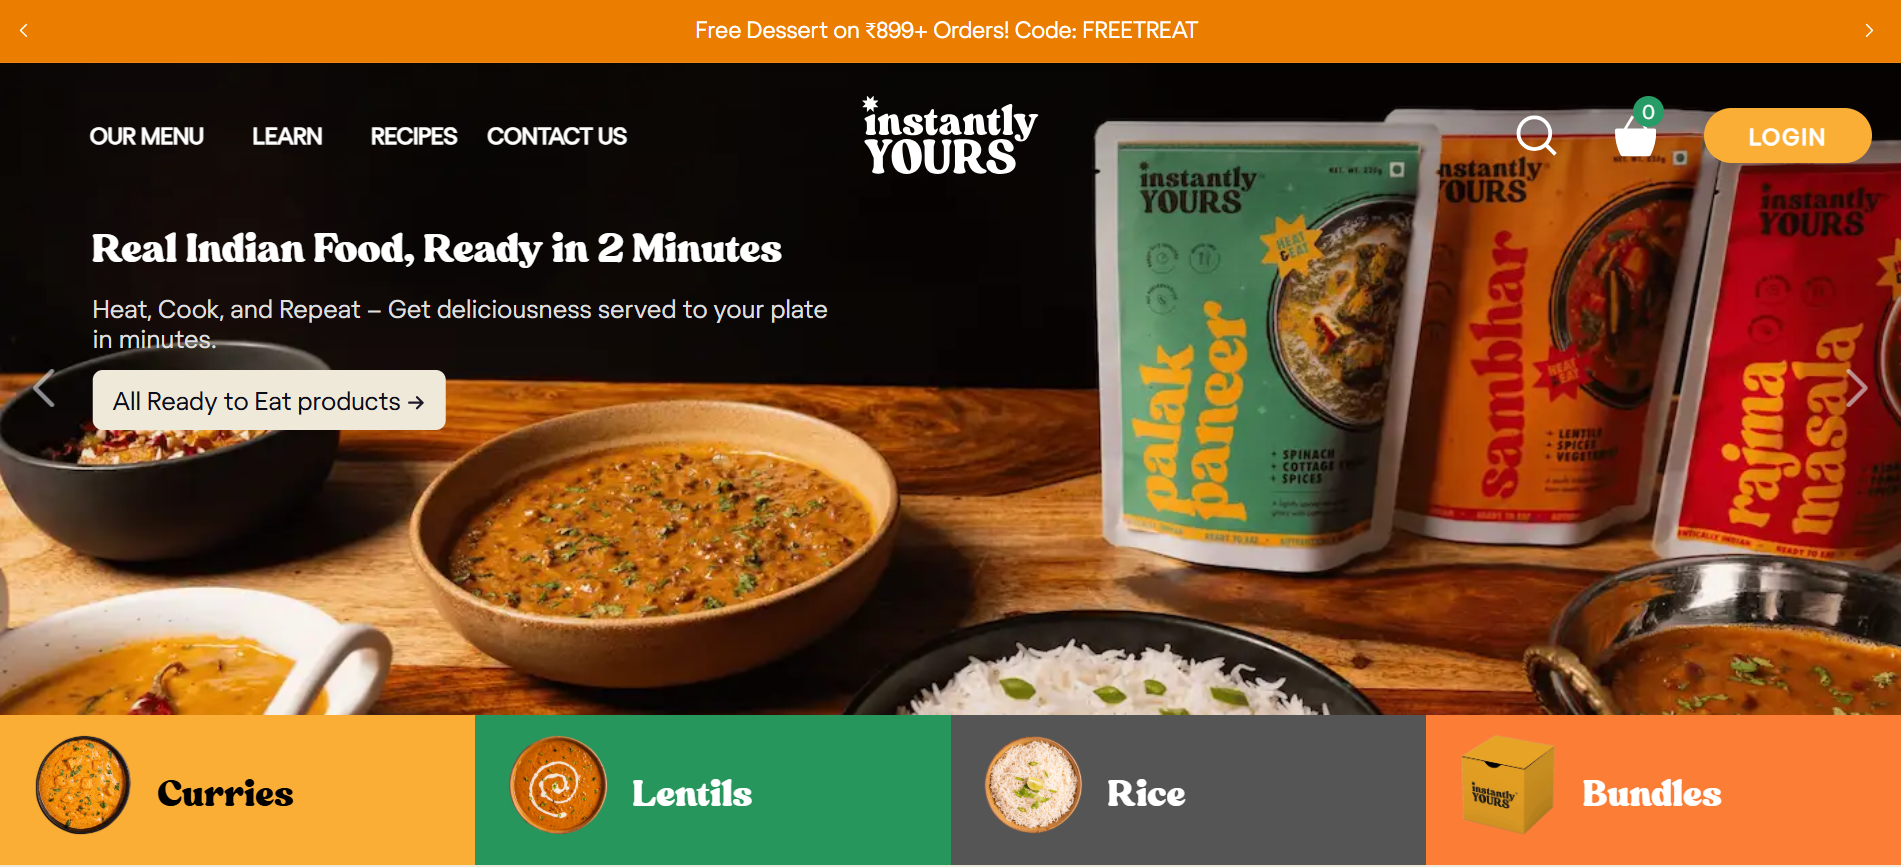1901x867 pixels.
Task: Select the Lentils bowl icon
Action: tap(558, 785)
